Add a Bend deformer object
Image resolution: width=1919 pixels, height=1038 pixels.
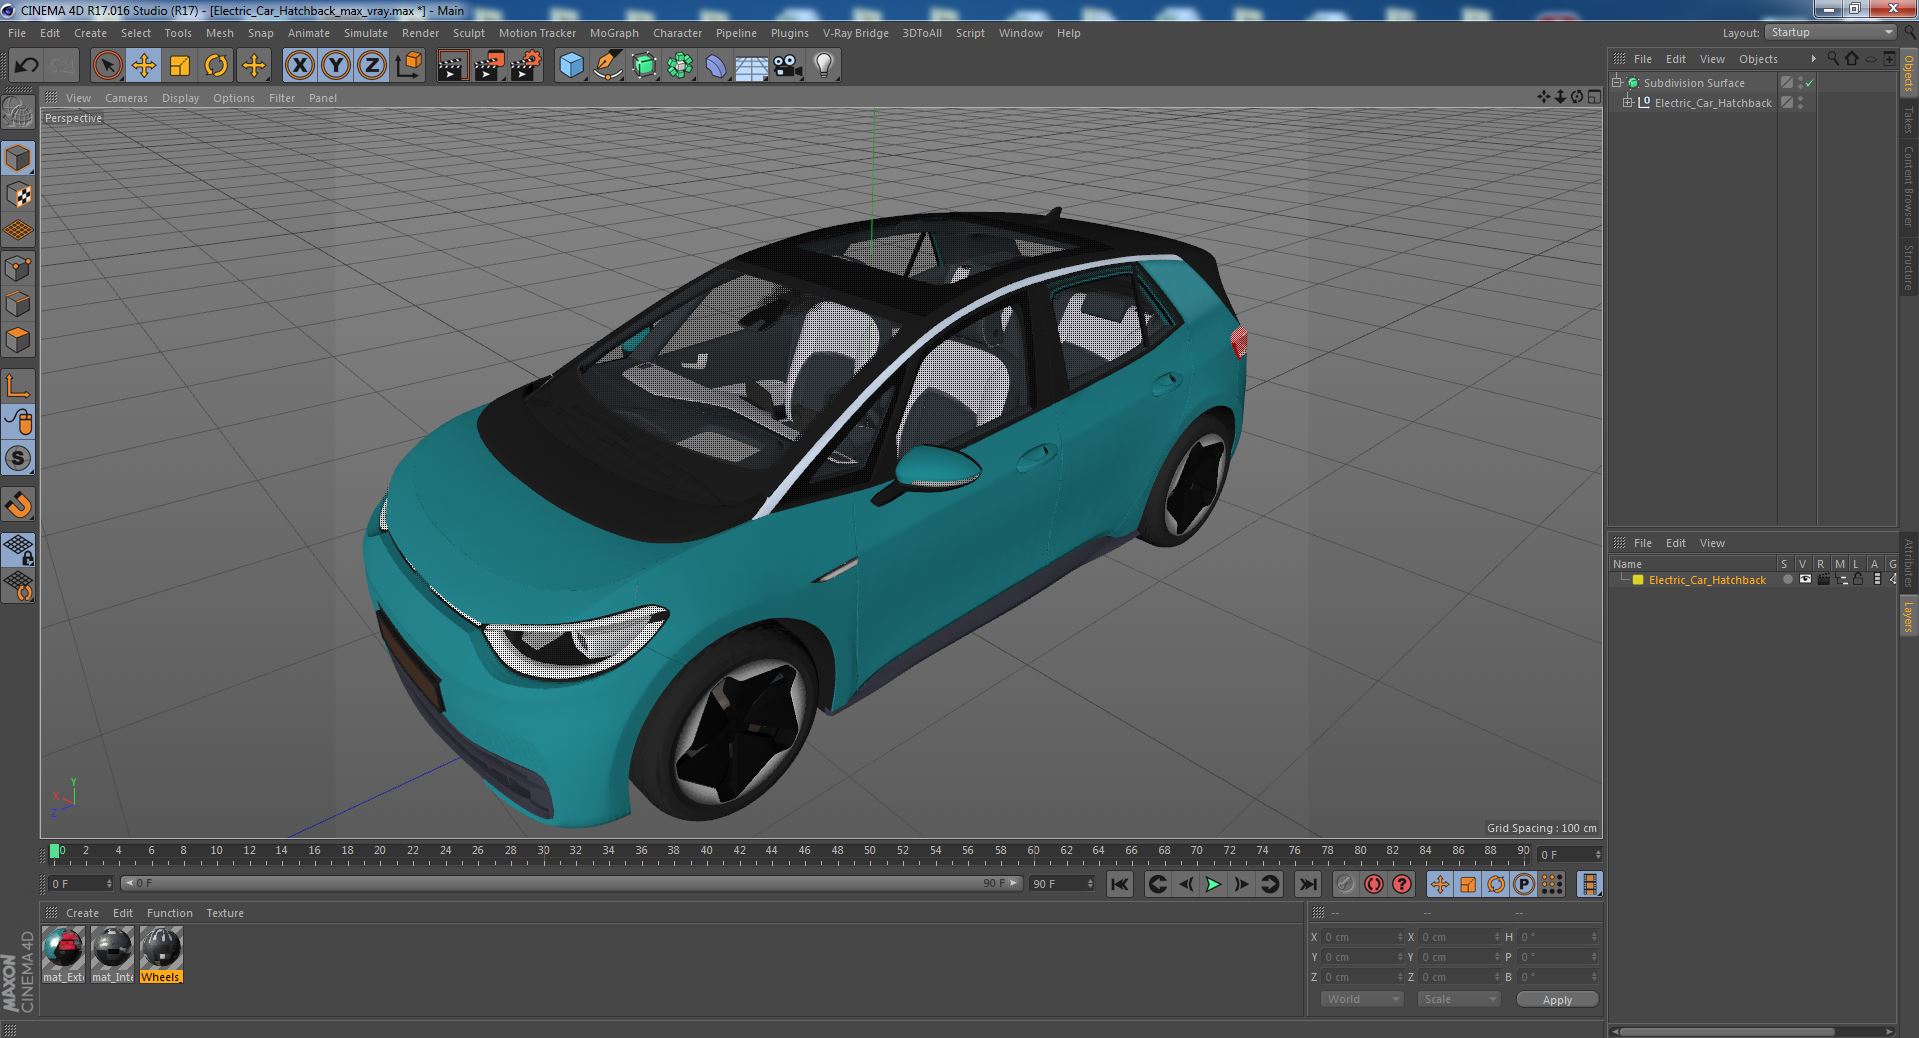716,66
